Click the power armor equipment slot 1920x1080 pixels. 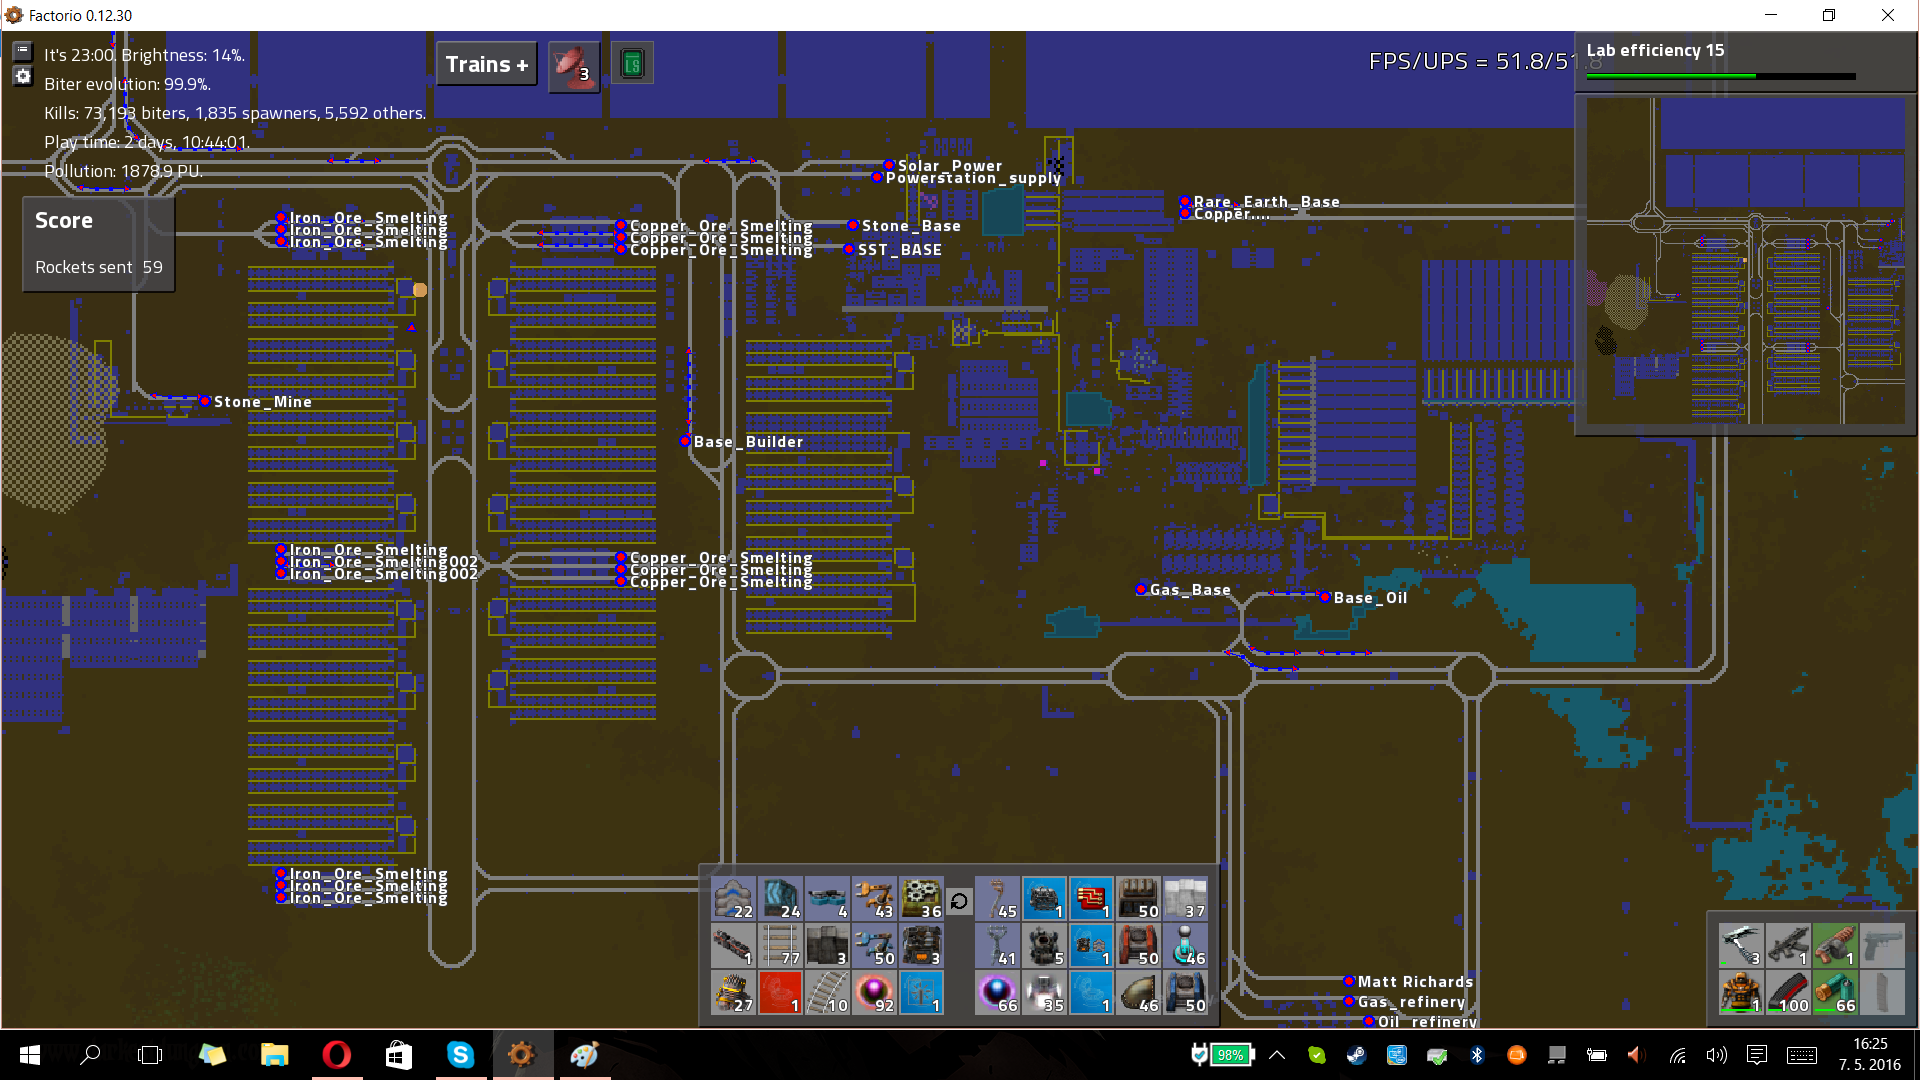click(x=1741, y=992)
